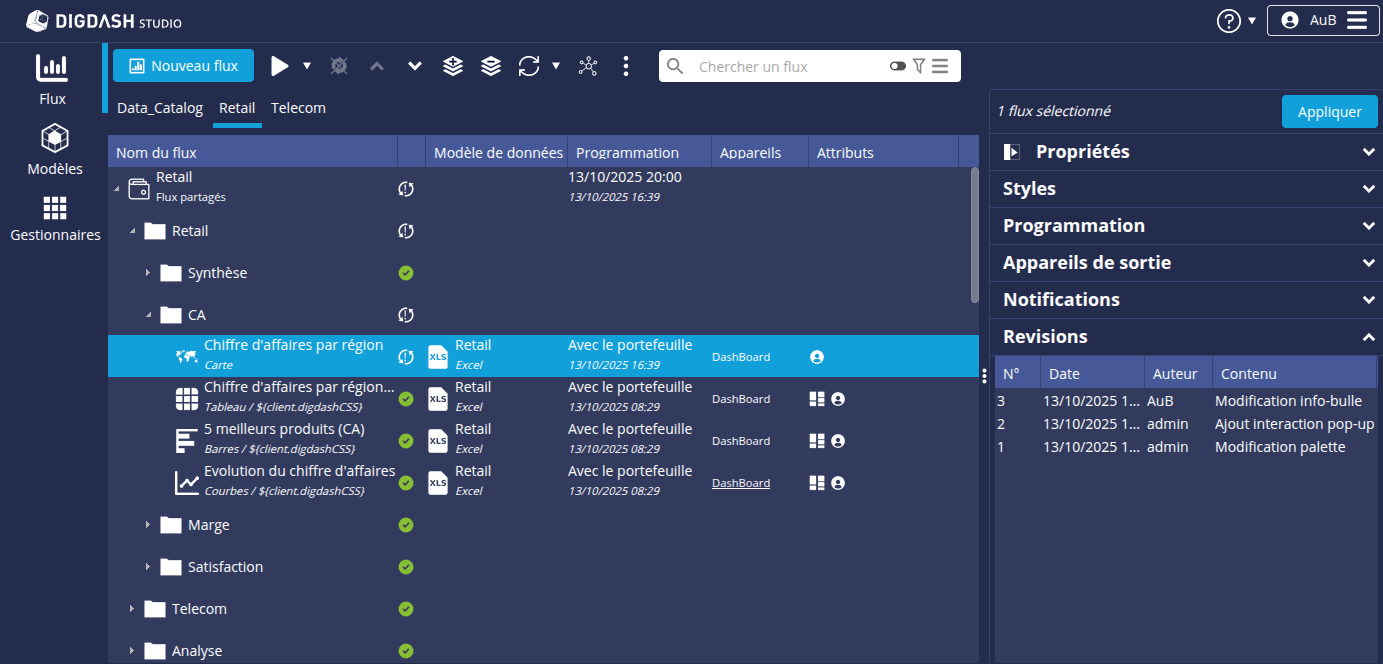Toggle the switch in the search box
Viewport: 1383px width, 664px height.
pos(897,66)
